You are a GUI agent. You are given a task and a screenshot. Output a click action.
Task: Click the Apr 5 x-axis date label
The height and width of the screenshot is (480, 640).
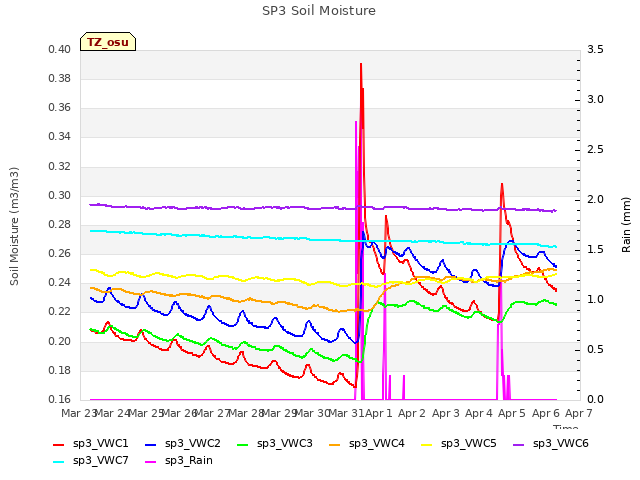click(512, 413)
